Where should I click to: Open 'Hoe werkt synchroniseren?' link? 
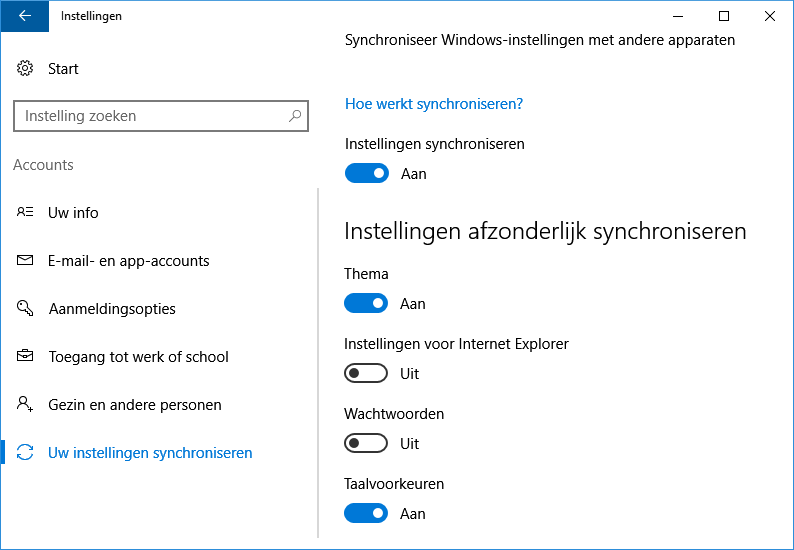[x=434, y=104]
